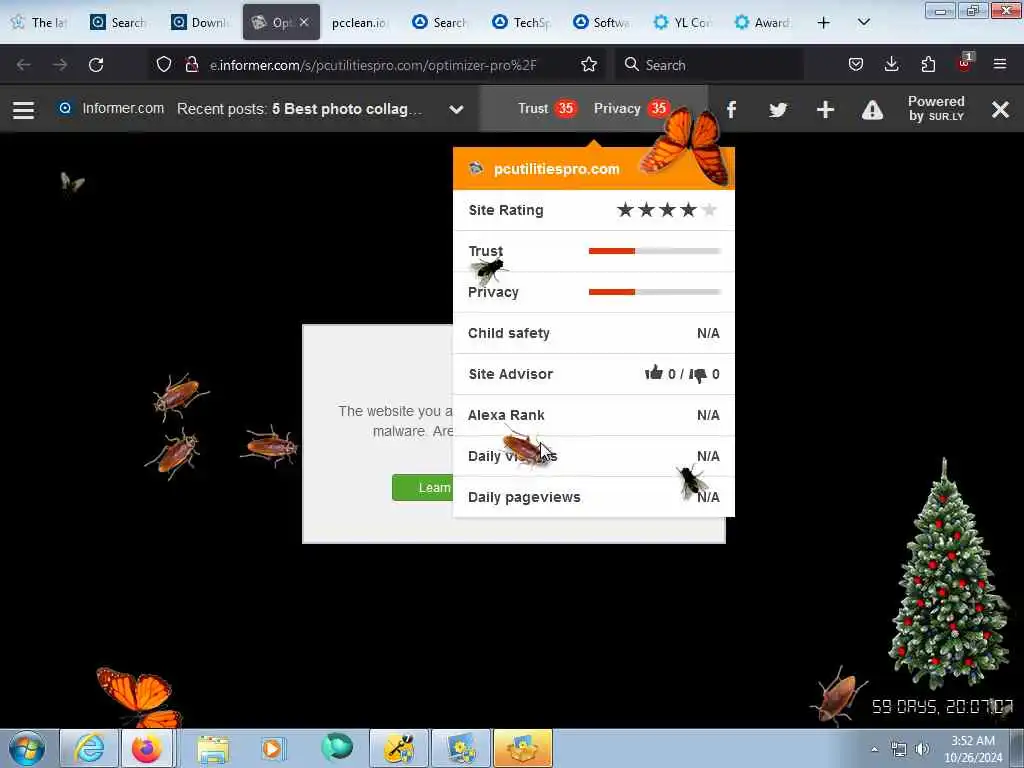Screen dimensions: 1024x768
Task: Click the browser Search field
Action: point(709,65)
